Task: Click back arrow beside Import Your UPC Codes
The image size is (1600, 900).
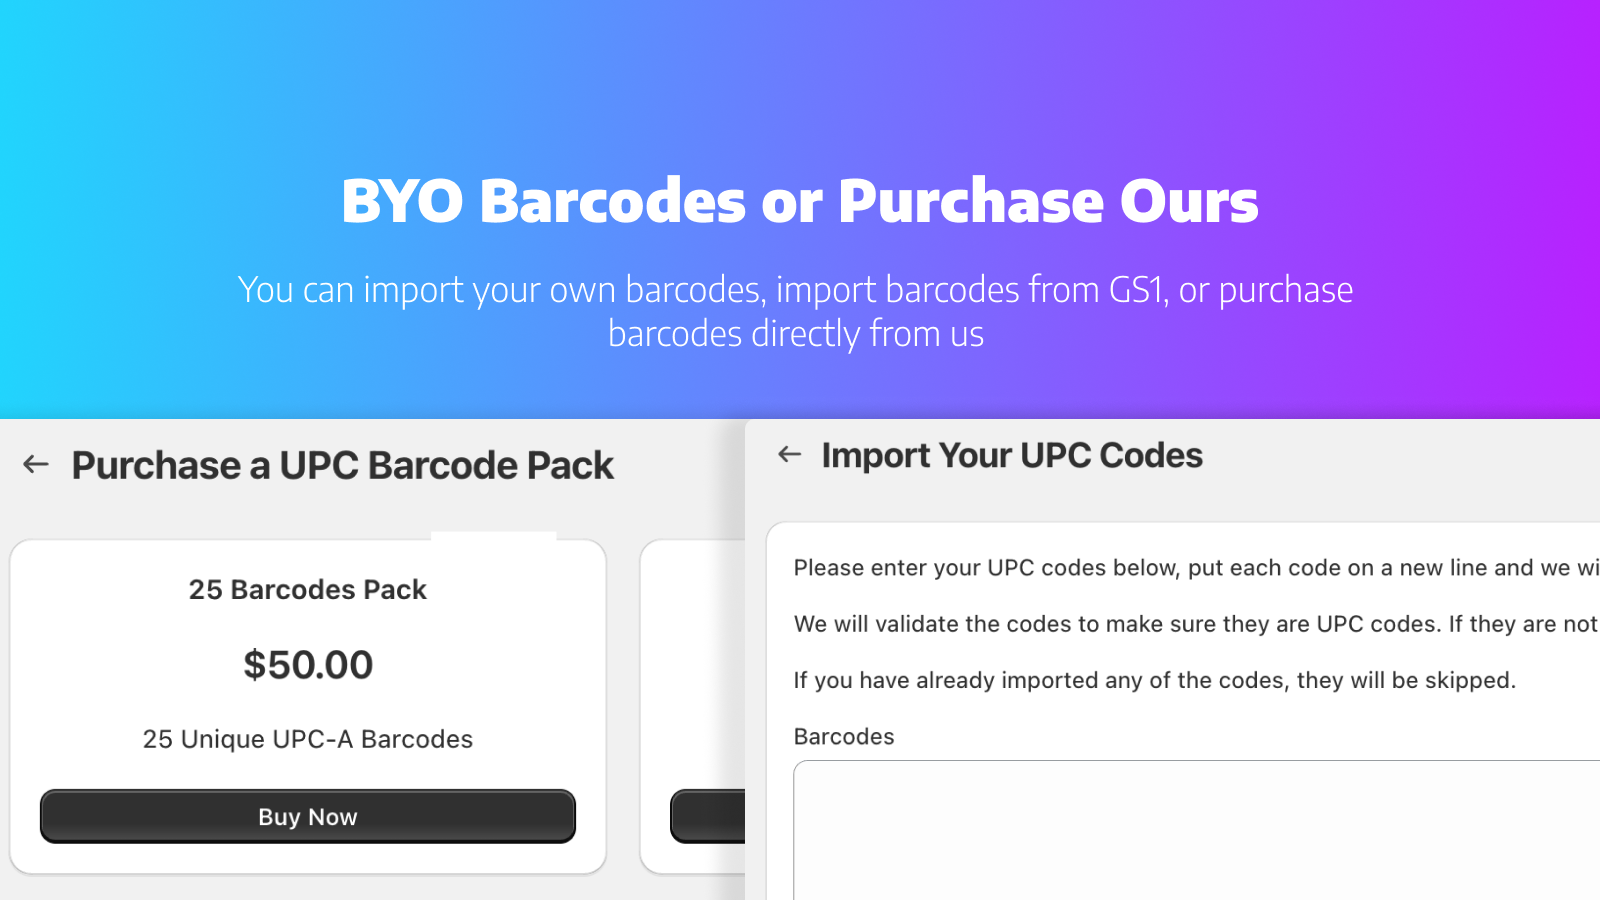Action: (790, 454)
